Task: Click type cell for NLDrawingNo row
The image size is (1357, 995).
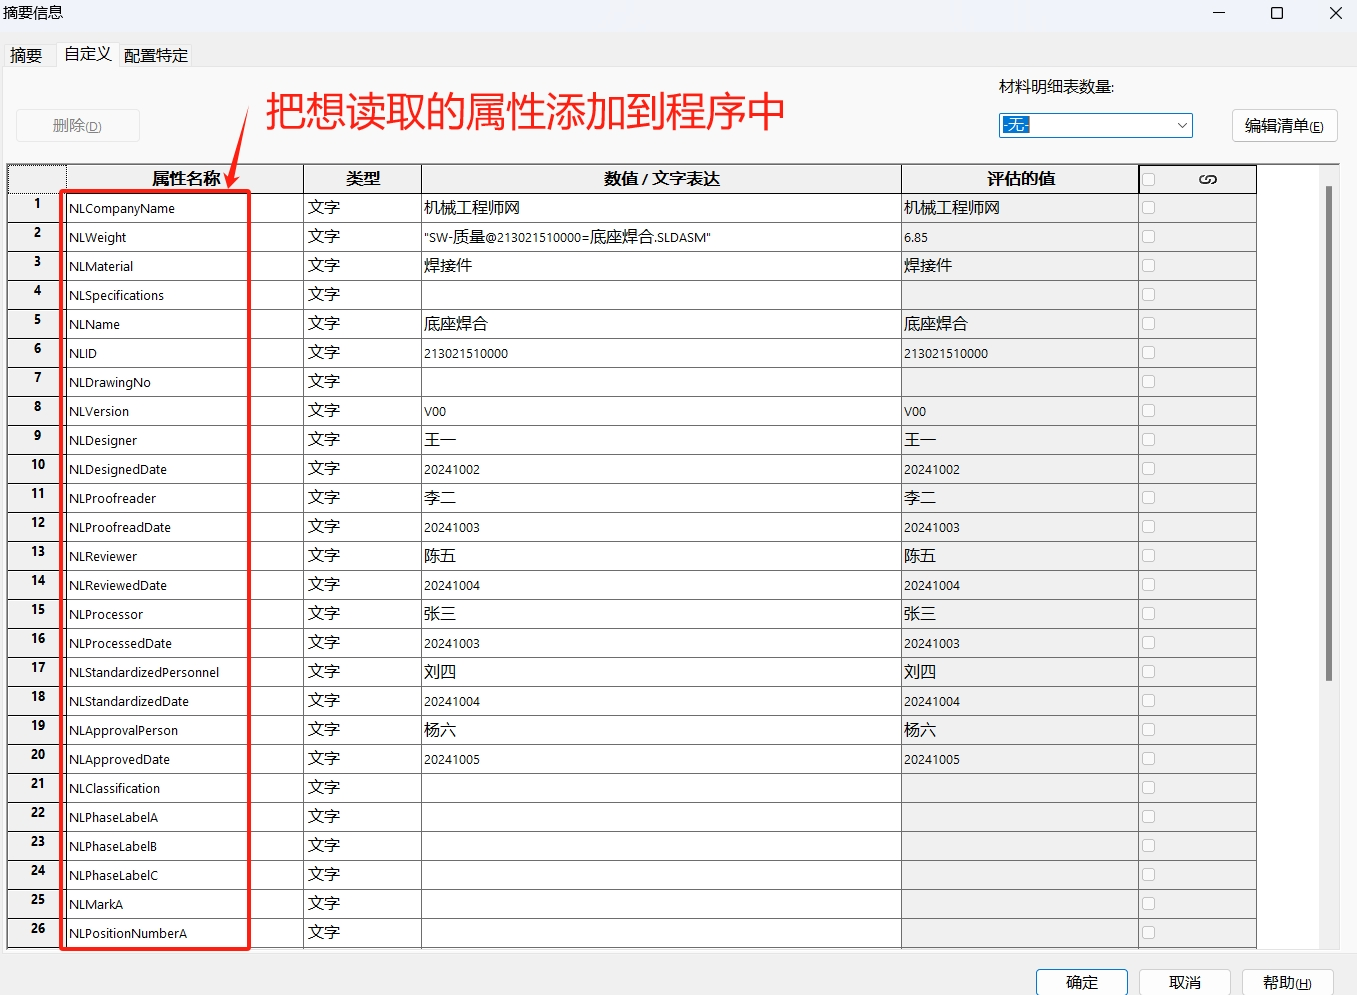Action: click(x=362, y=382)
